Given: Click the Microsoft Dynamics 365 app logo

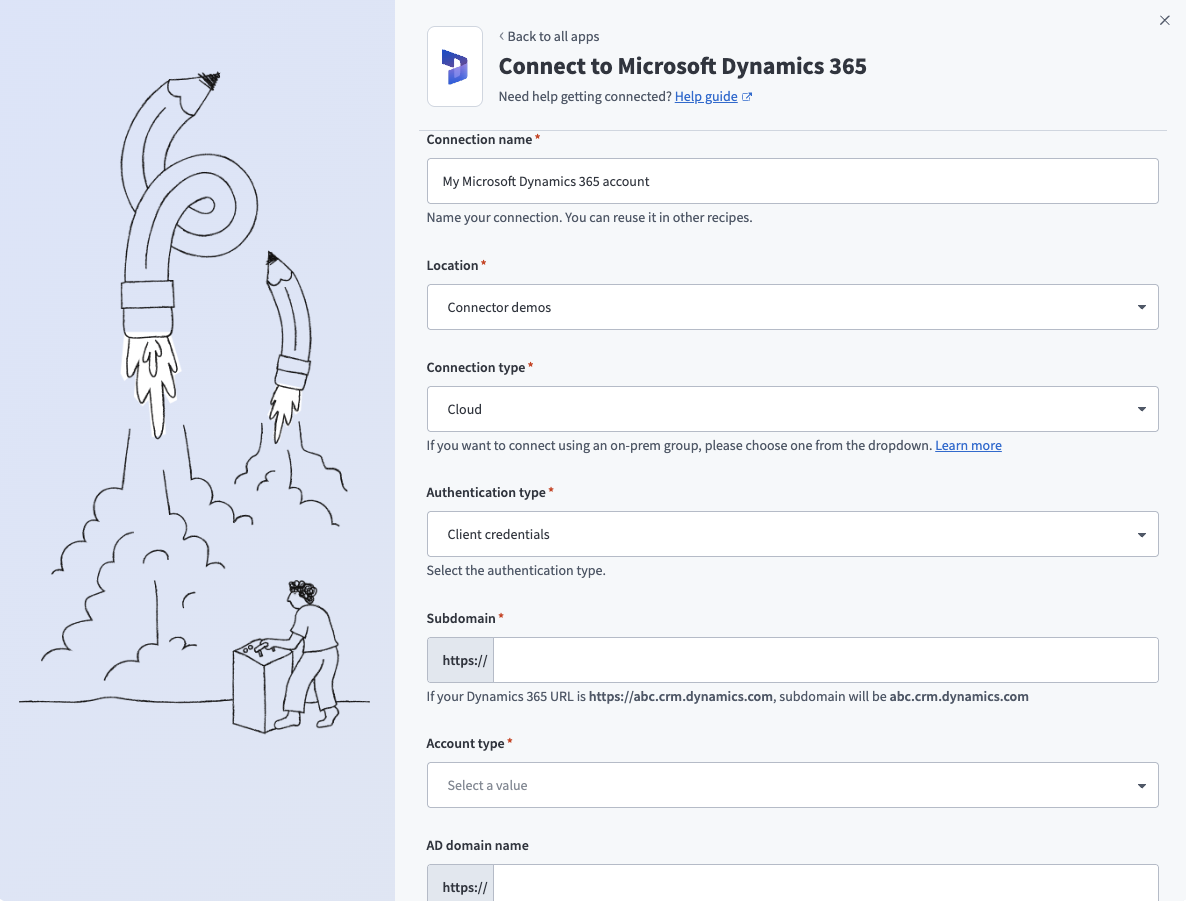Looking at the screenshot, I should [455, 65].
